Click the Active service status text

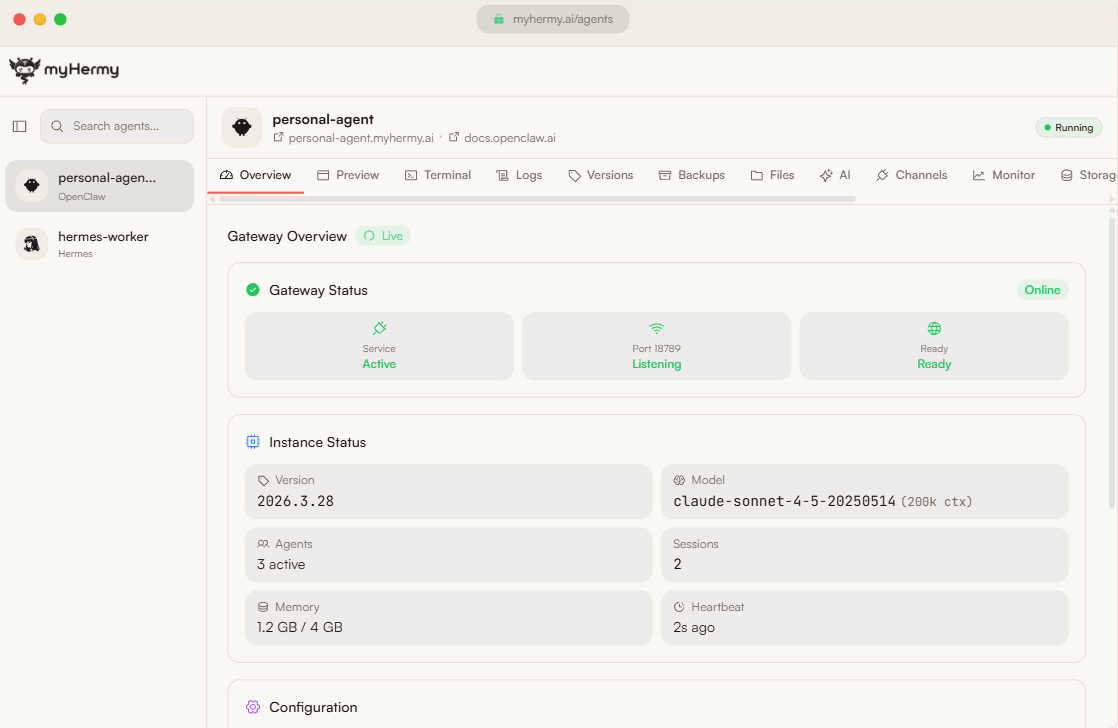tap(379, 364)
